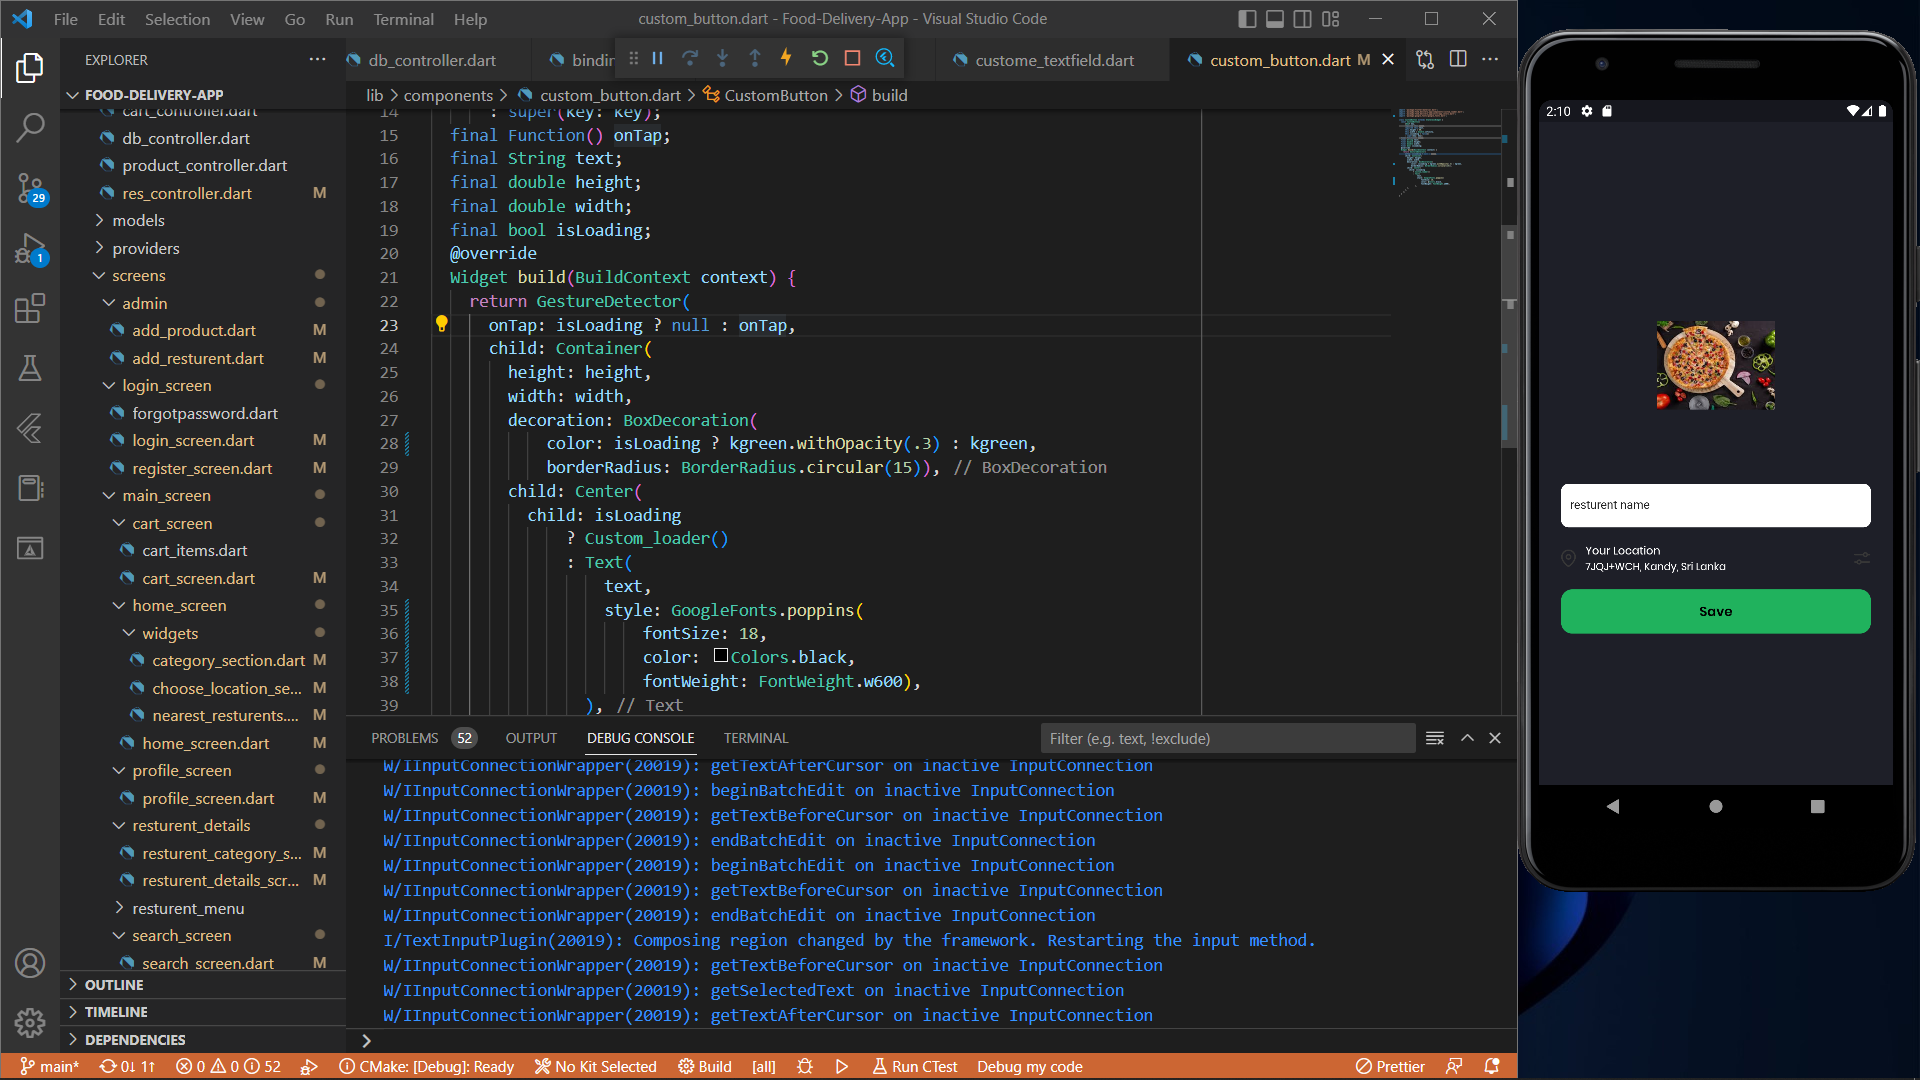1920x1080 pixels.
Task: Restart the debug session
Action: coord(820,59)
